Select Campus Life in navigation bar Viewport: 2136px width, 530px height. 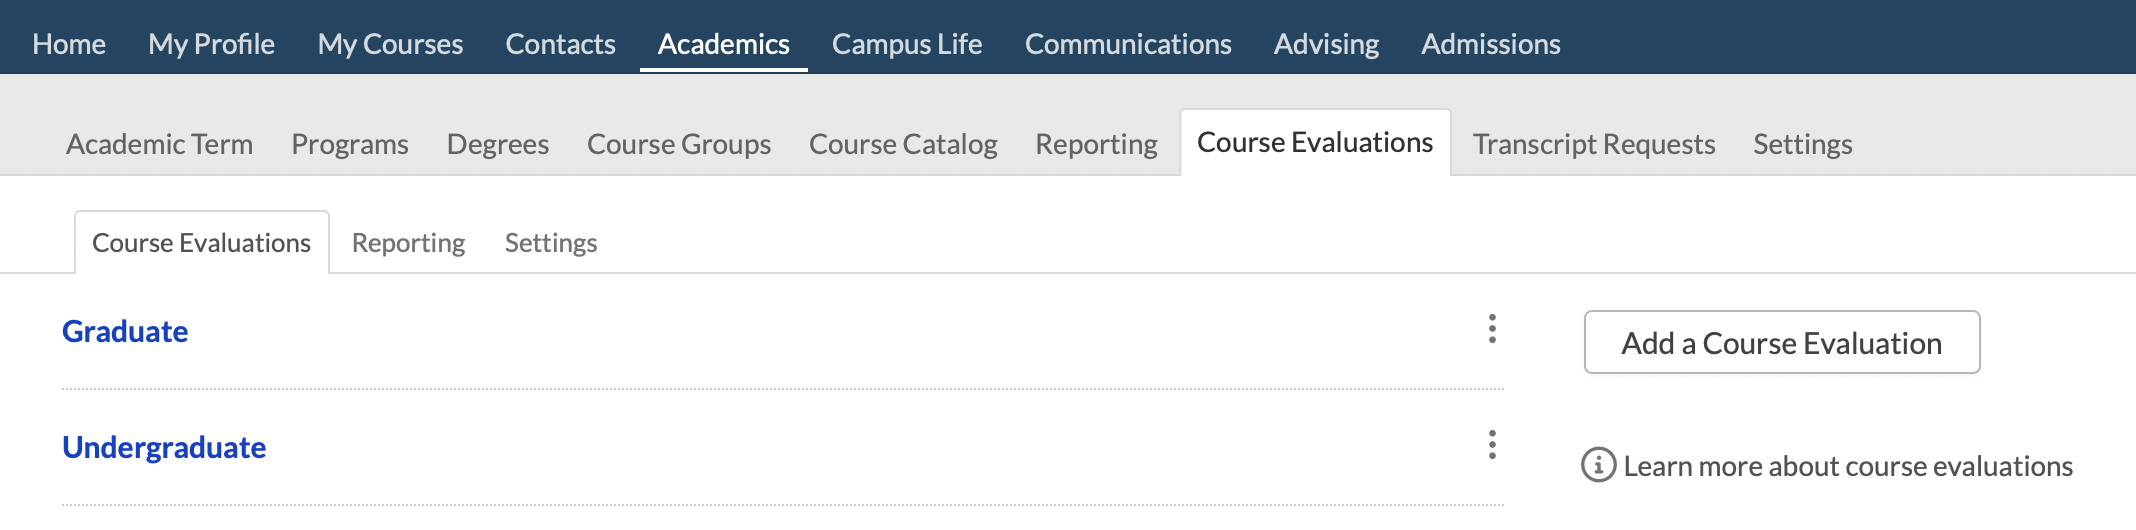coord(907,44)
